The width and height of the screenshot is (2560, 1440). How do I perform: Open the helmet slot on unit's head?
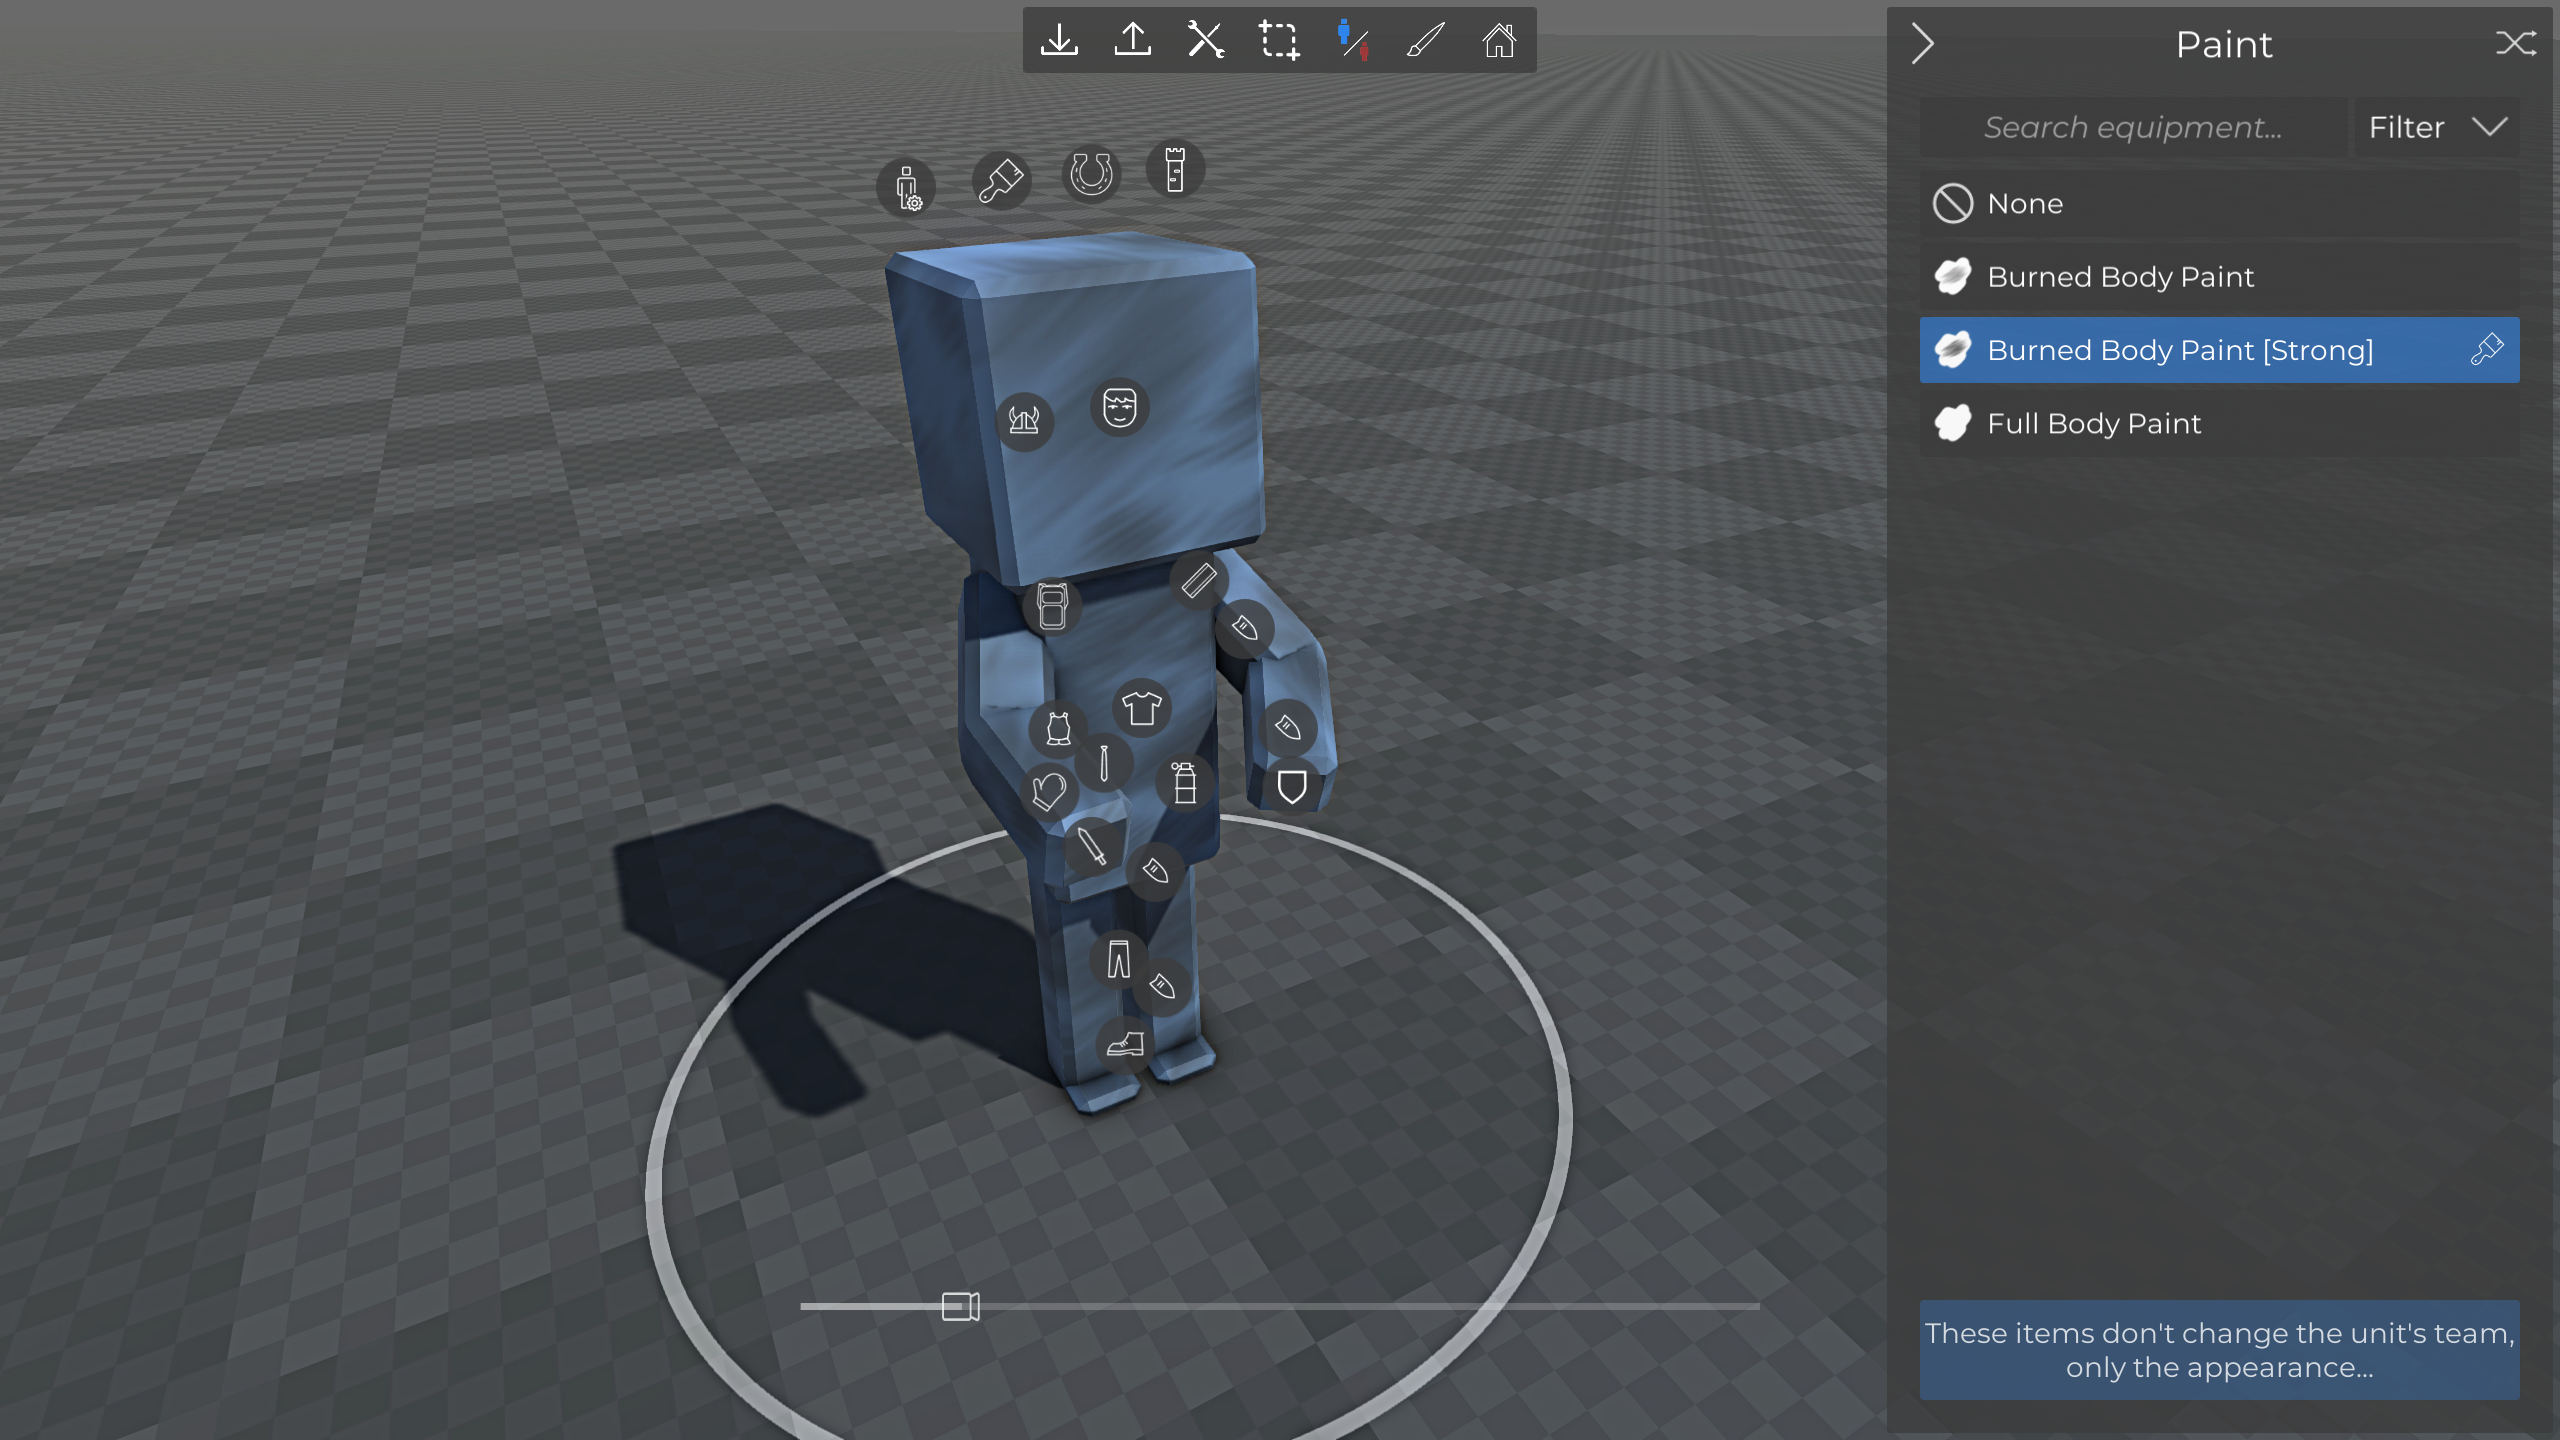[x=1024, y=421]
